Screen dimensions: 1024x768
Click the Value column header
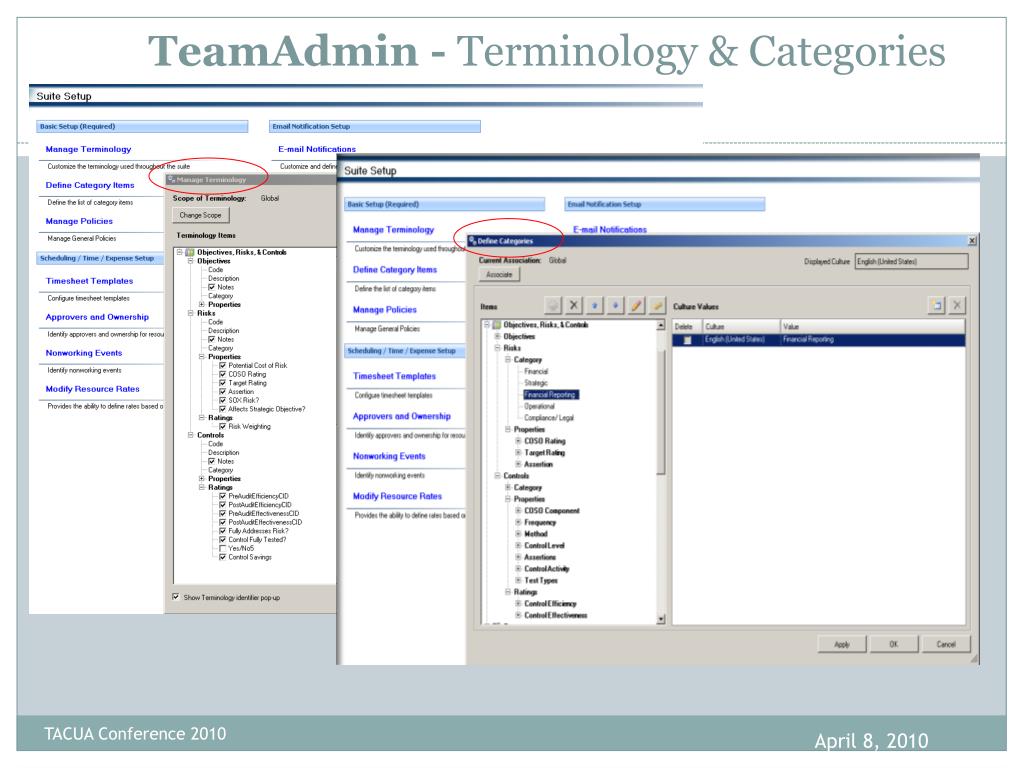[x=872, y=326]
